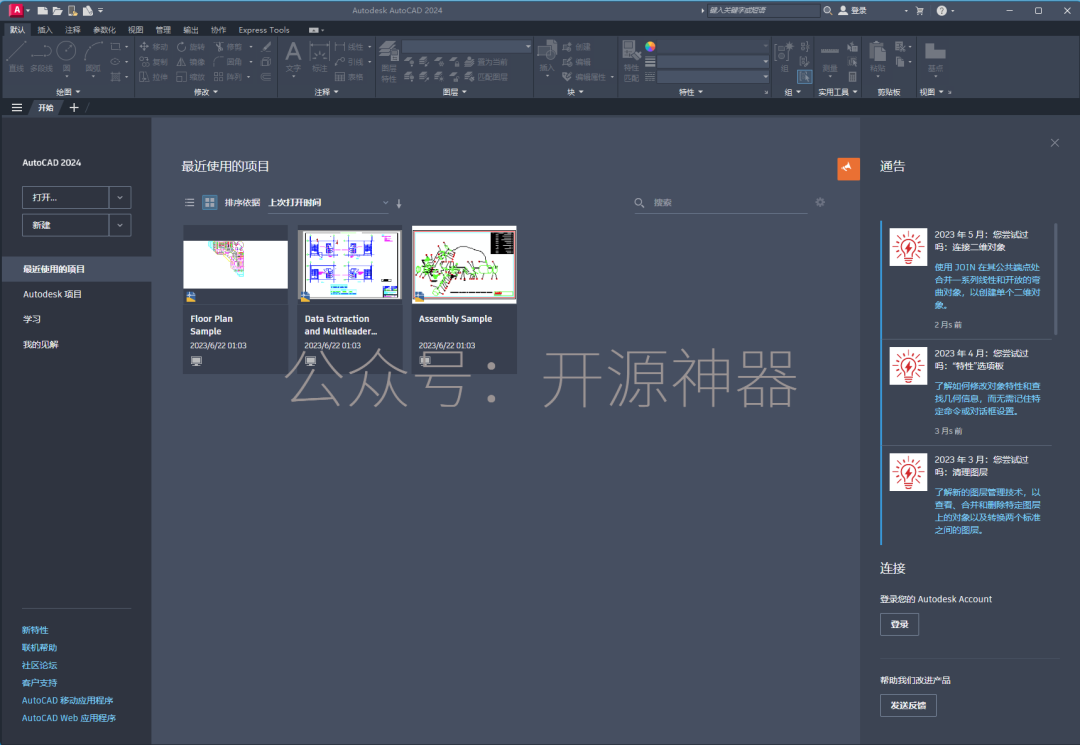The image size is (1080, 745).
Task: Click the help question mark icon
Action: (x=942, y=10)
